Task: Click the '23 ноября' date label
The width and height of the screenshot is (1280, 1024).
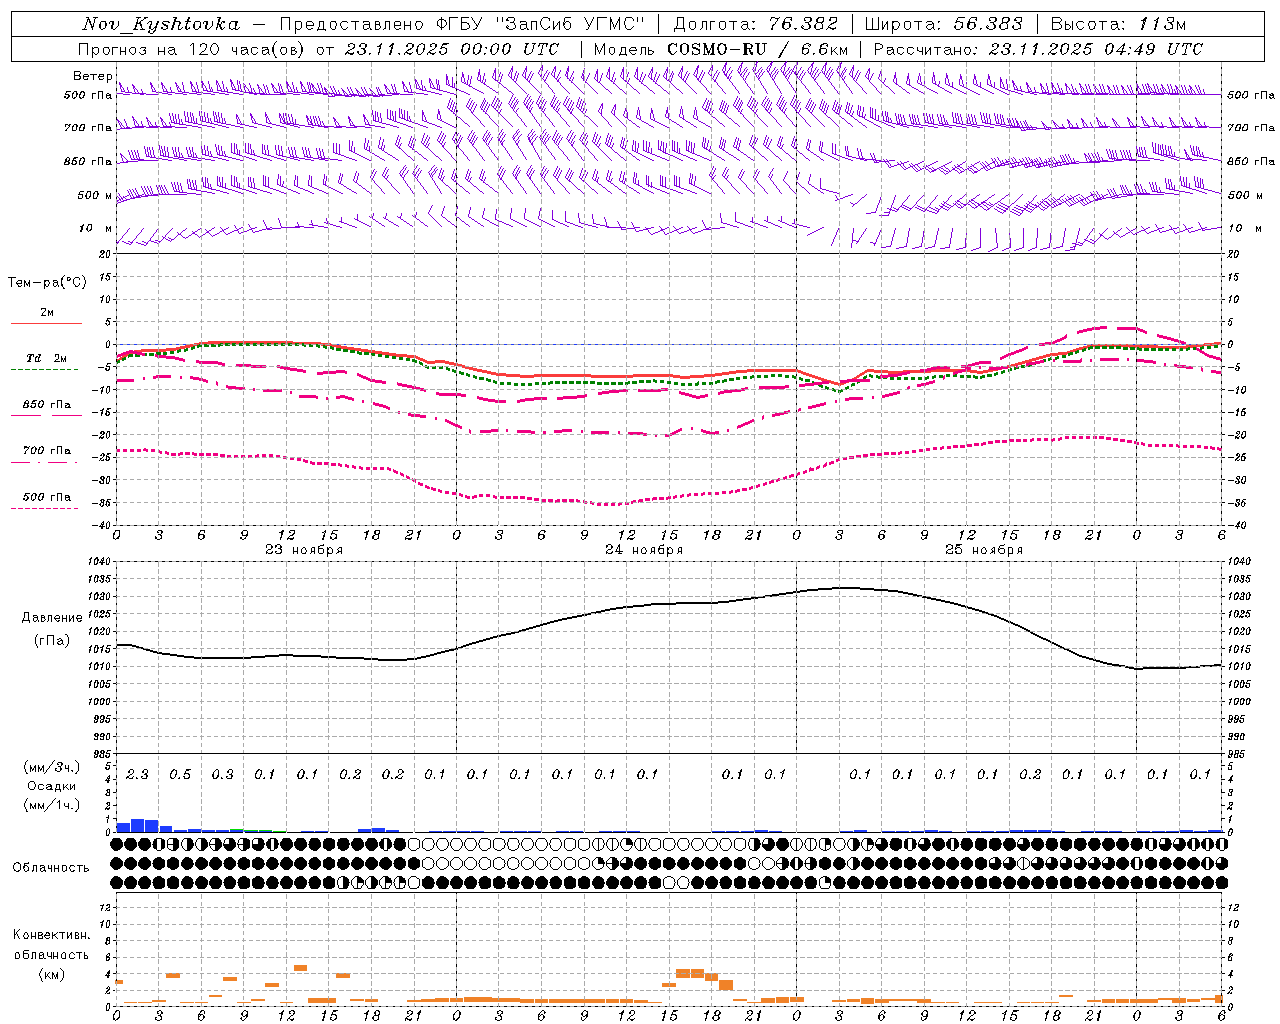Action: tap(304, 550)
